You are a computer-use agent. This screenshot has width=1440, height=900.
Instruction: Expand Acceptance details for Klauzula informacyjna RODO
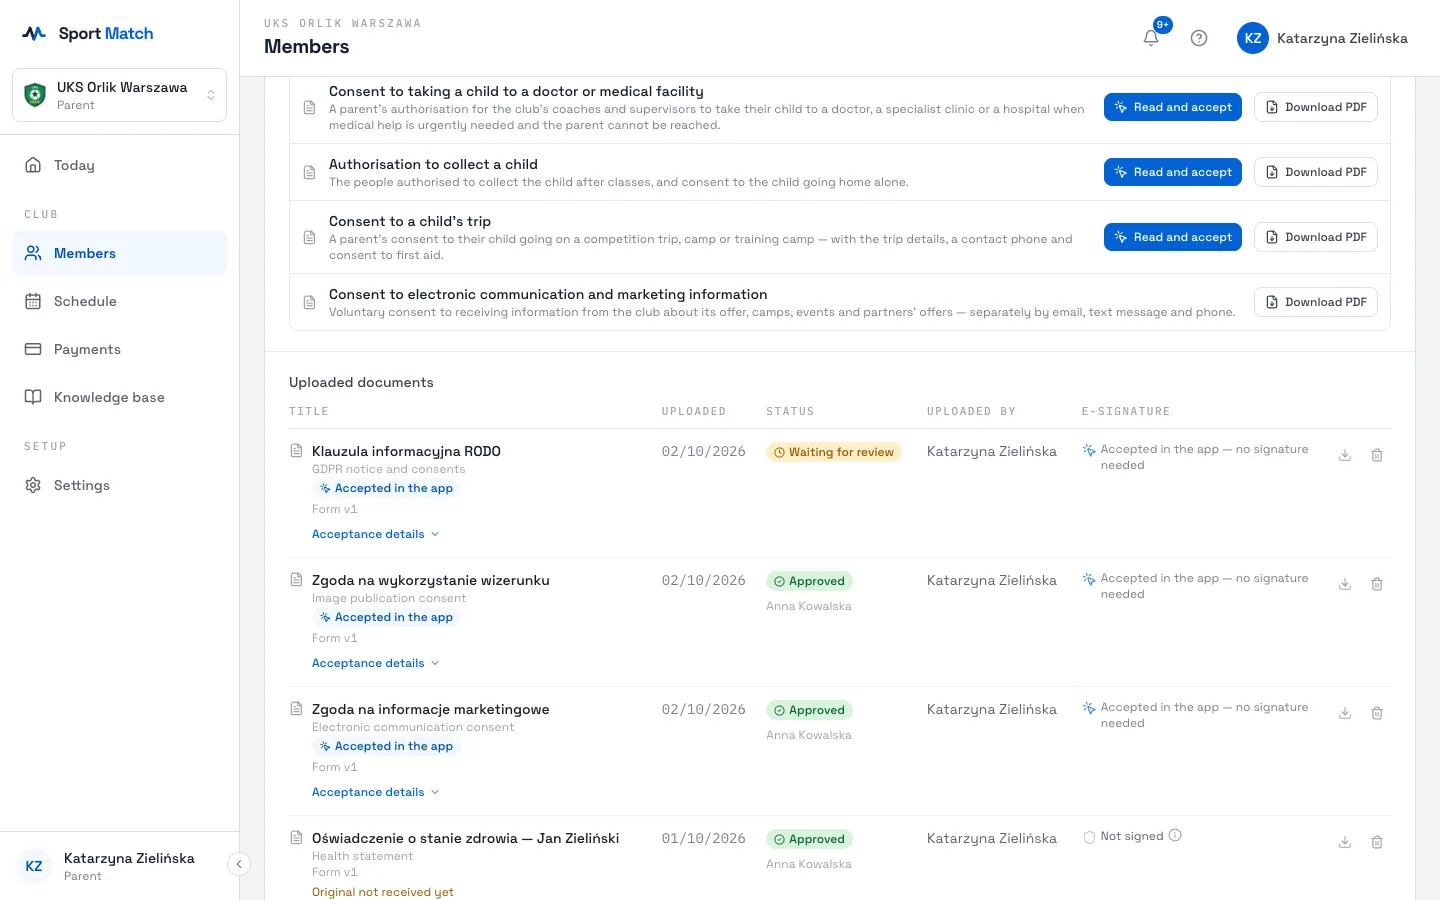pos(375,534)
